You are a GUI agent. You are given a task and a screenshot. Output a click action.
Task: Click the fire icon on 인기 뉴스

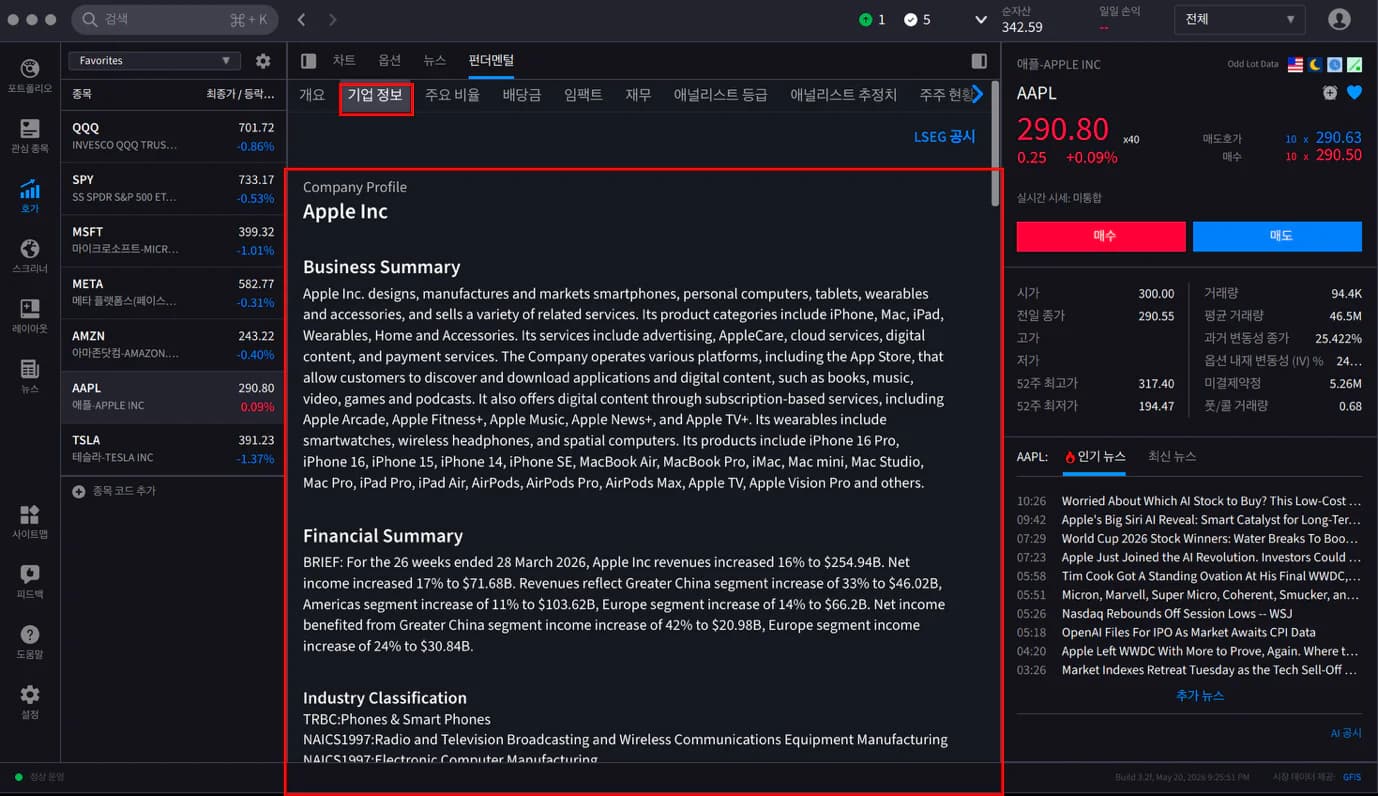coord(1070,457)
